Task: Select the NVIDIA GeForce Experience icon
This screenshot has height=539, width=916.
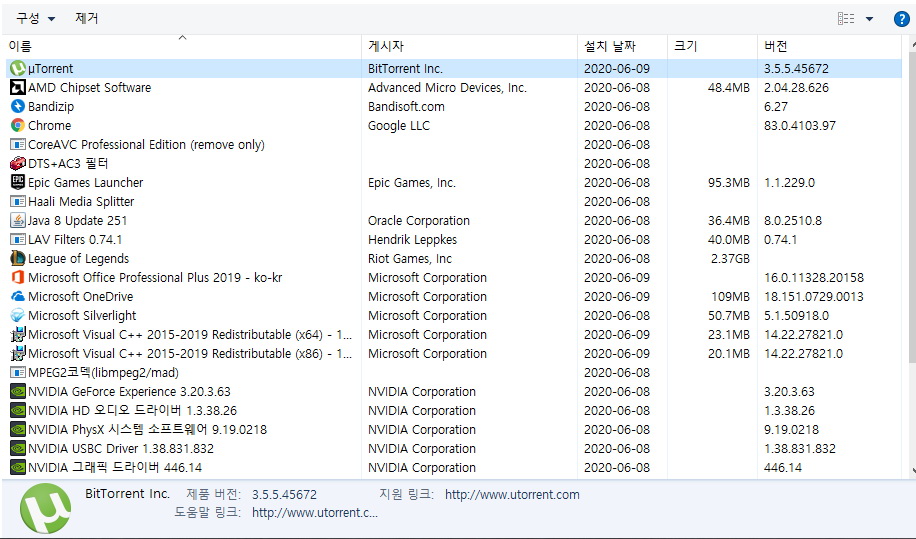Action: (x=18, y=391)
